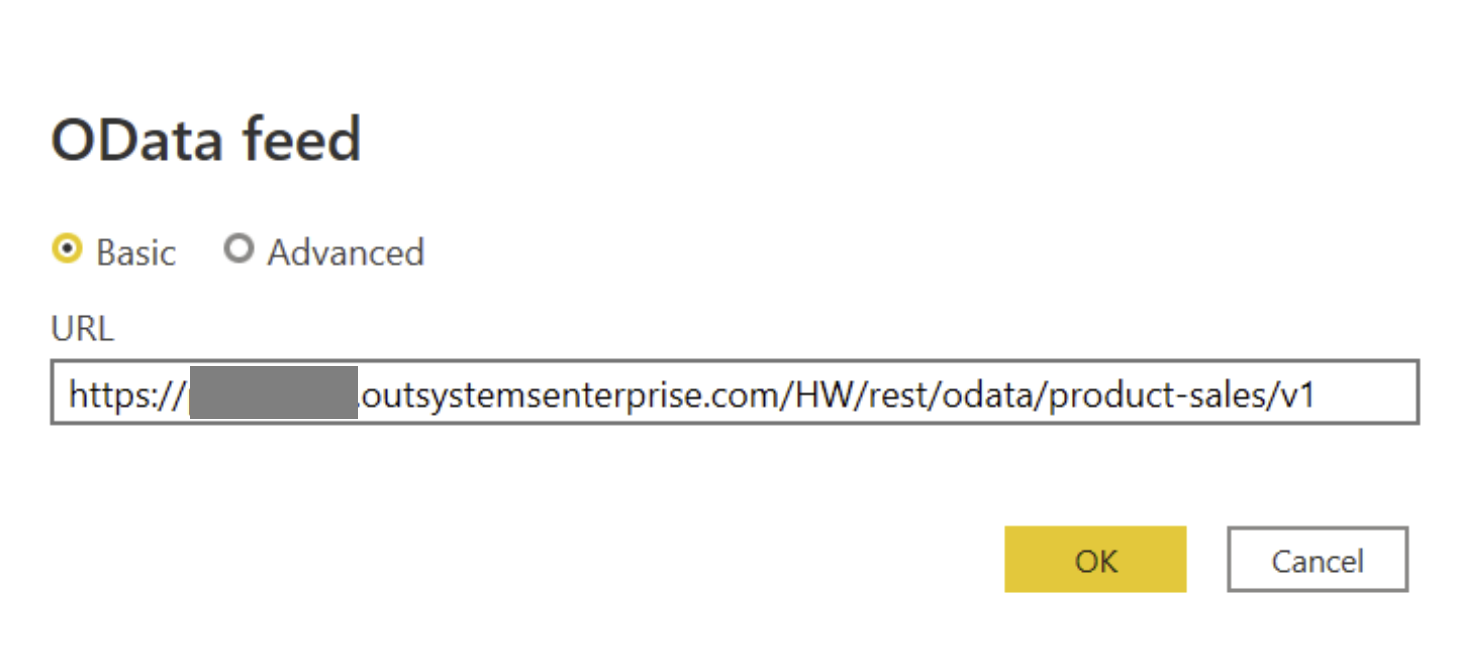Click the word "OData" in the title
This screenshot has width=1481, height=670.
135,140
